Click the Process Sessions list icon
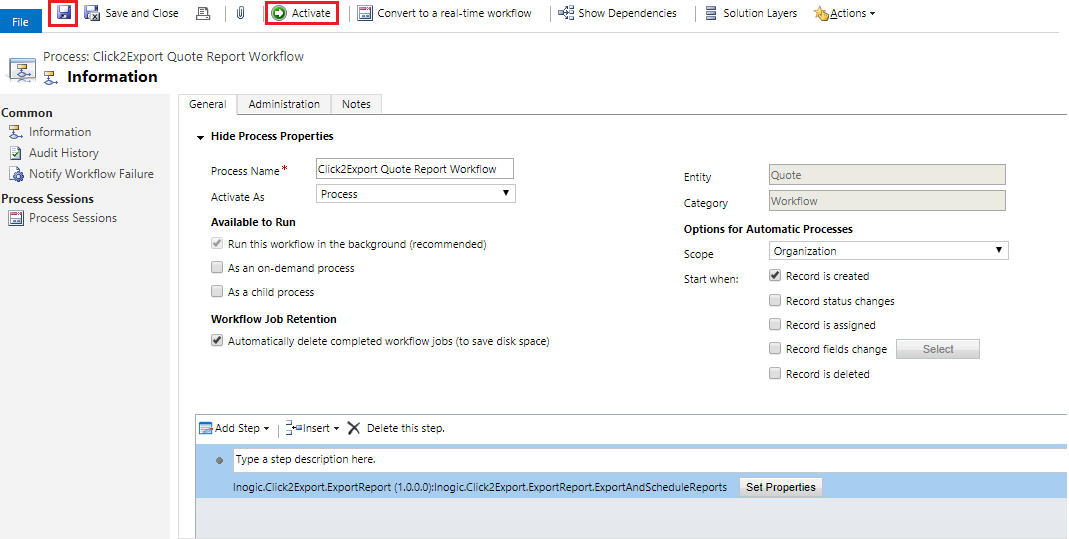 tap(16, 218)
